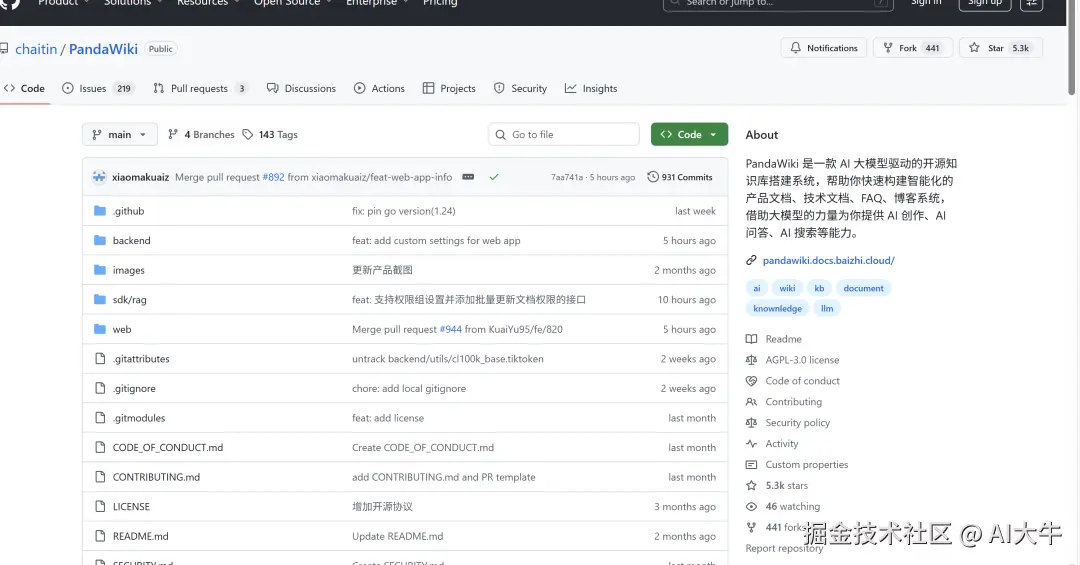
Task: Click into the Go to file field
Action: (x=564, y=134)
